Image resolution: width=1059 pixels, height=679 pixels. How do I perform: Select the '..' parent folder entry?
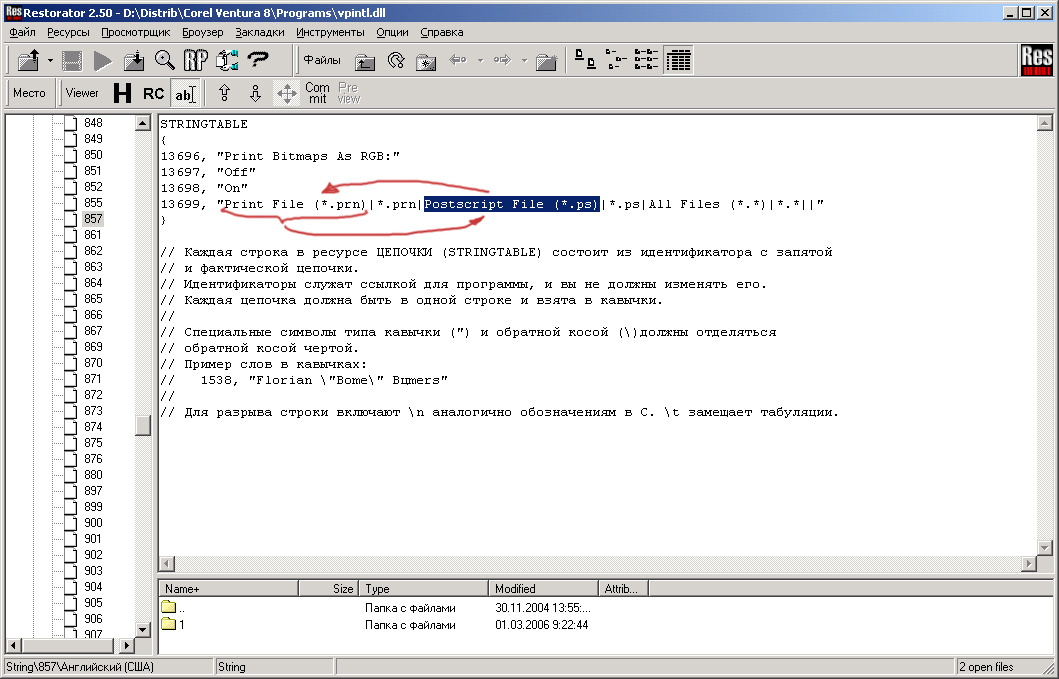click(x=174, y=607)
